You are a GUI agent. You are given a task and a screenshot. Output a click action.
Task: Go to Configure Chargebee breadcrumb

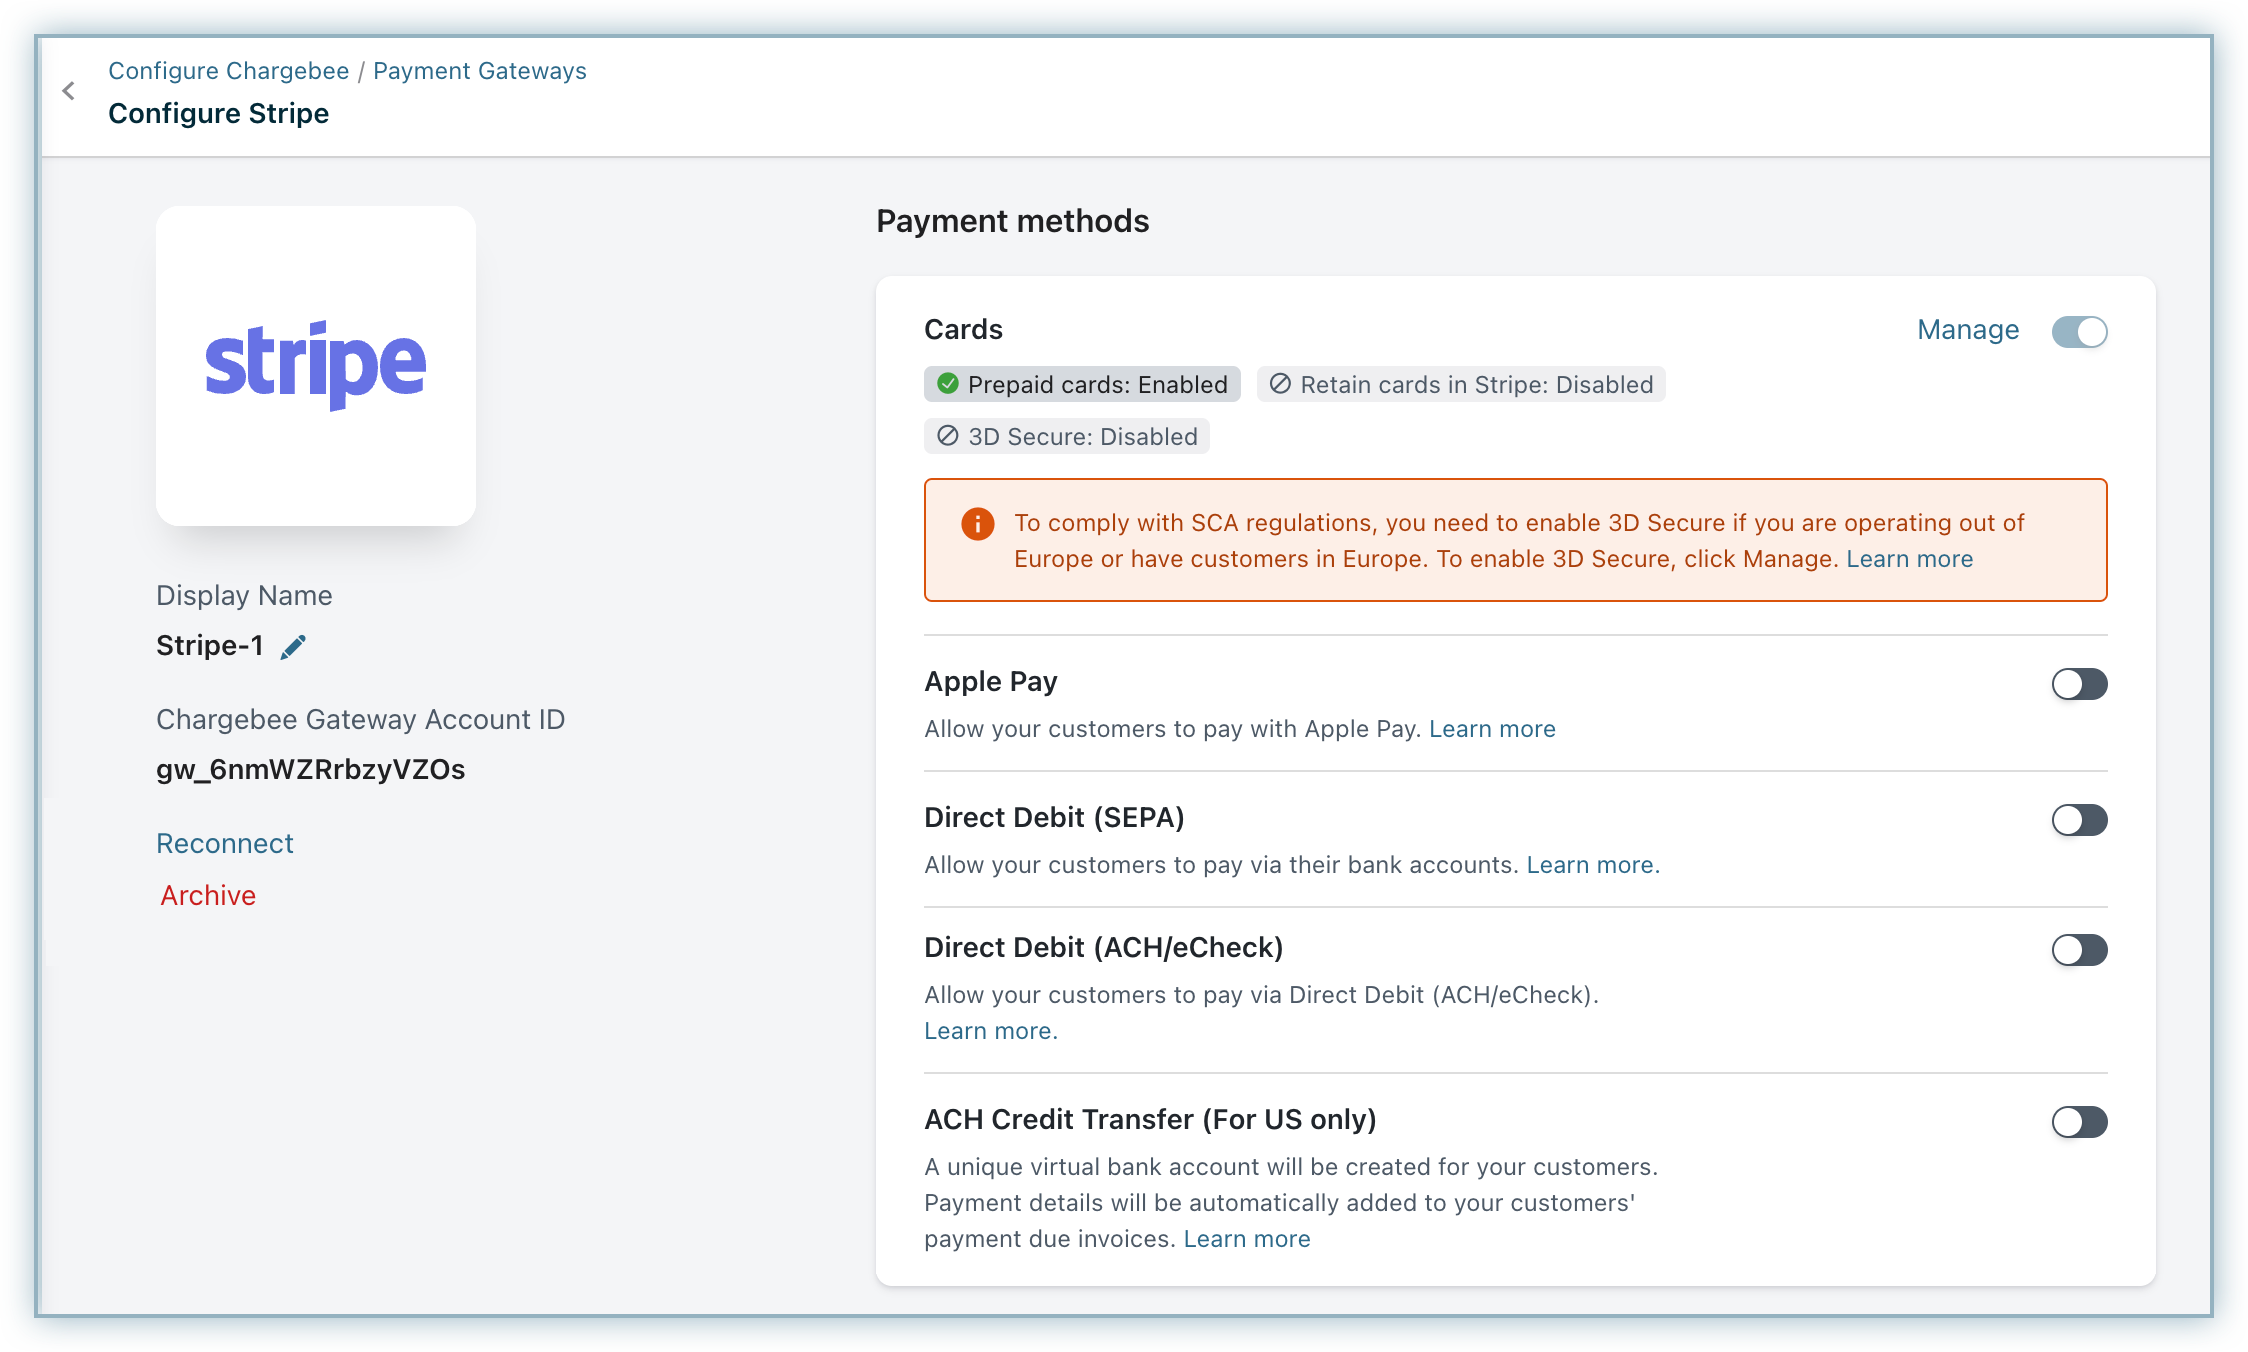tap(228, 71)
